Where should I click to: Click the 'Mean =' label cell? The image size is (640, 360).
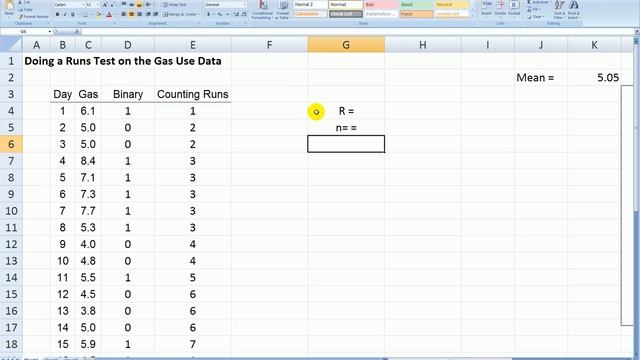pos(541,78)
